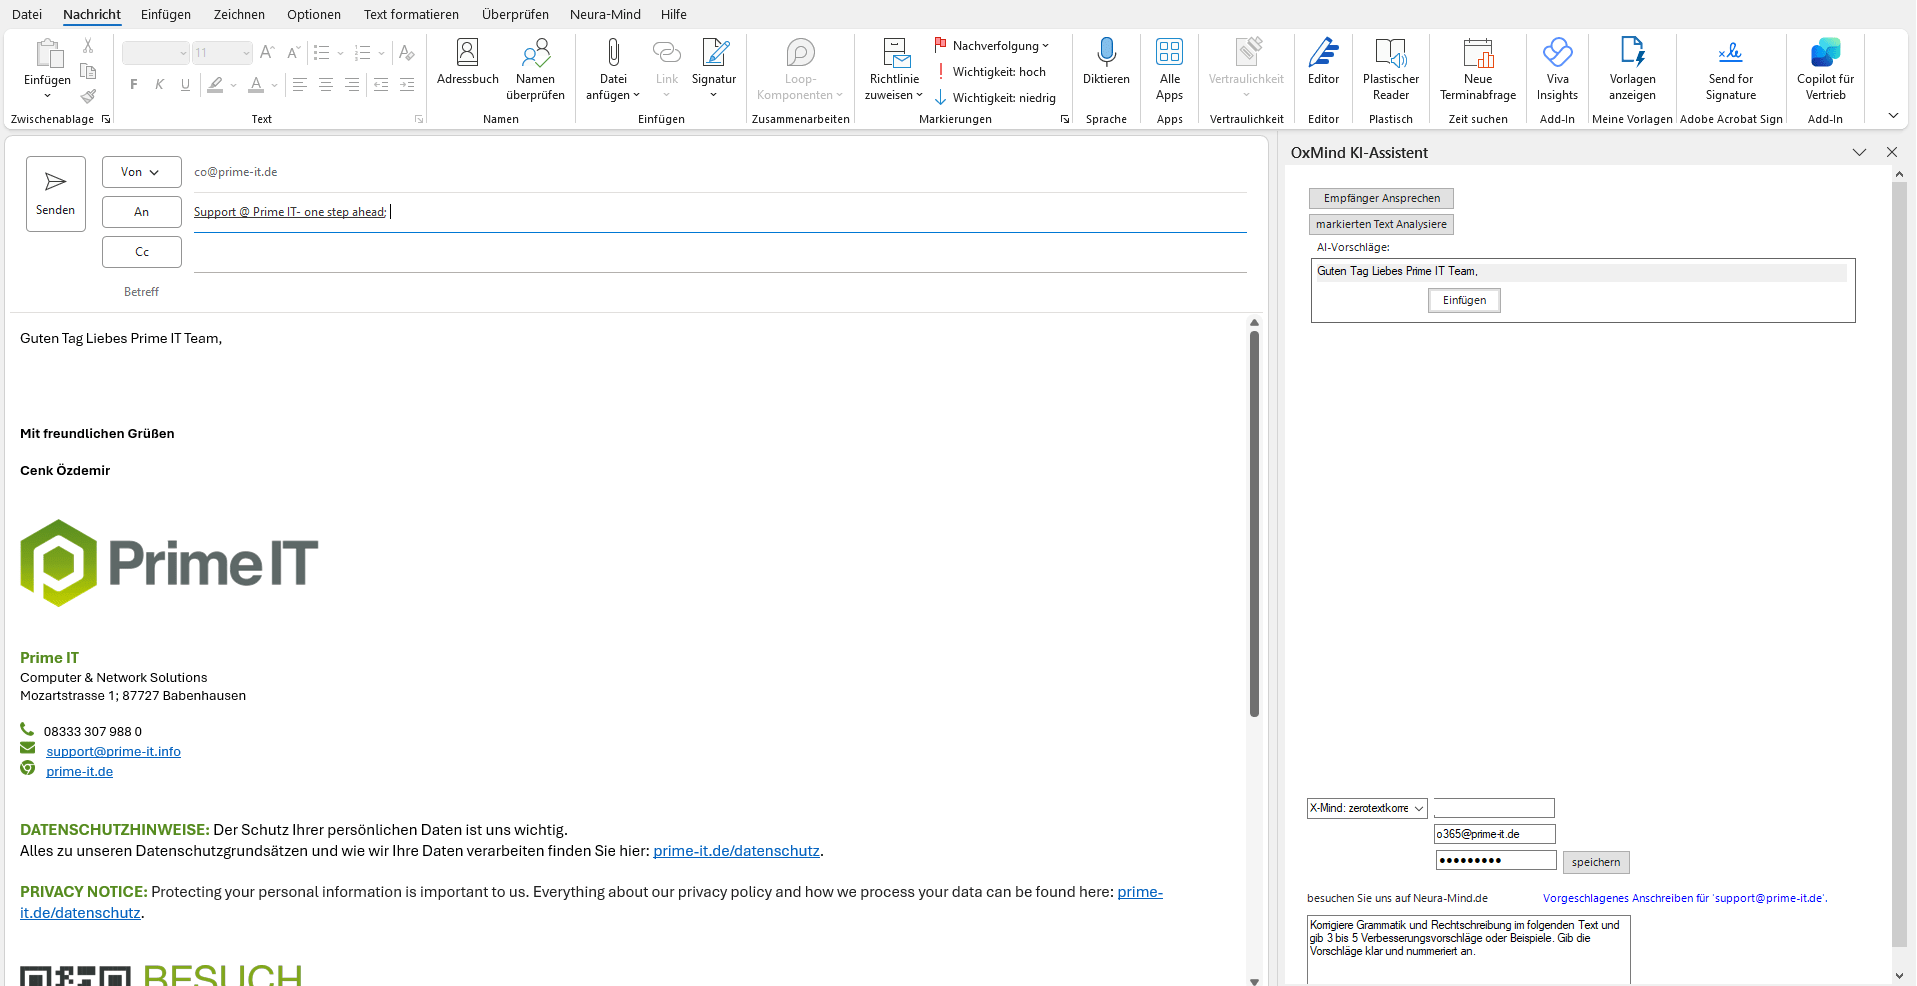This screenshot has height=986, width=1917.
Task: Click the Einfügen clipboard paste icon
Action: tap(48, 53)
